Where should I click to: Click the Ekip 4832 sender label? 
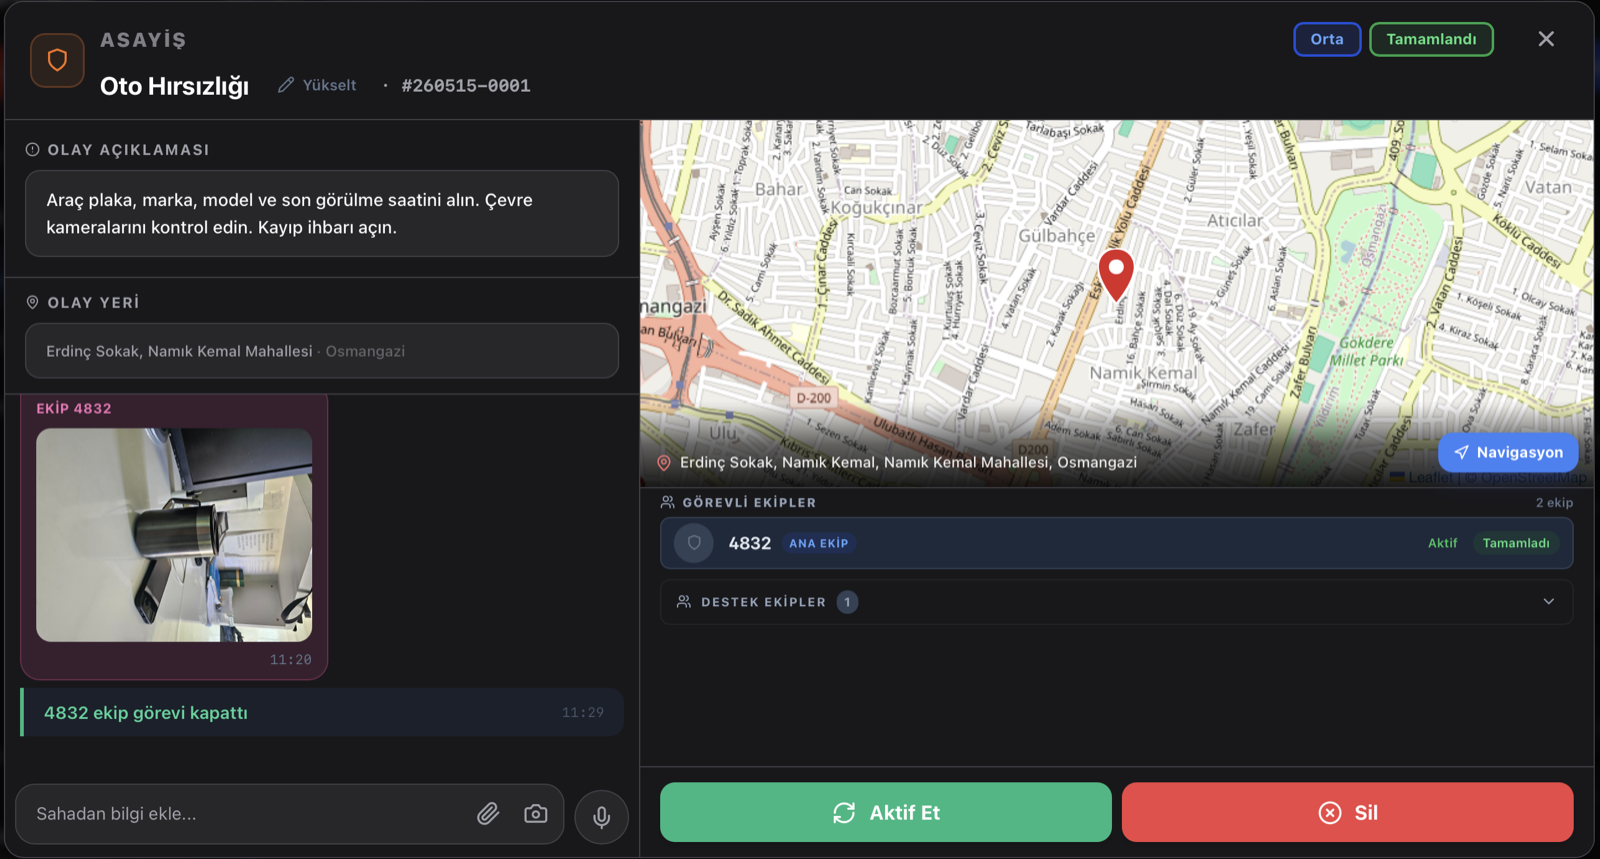pyautogui.click(x=74, y=408)
